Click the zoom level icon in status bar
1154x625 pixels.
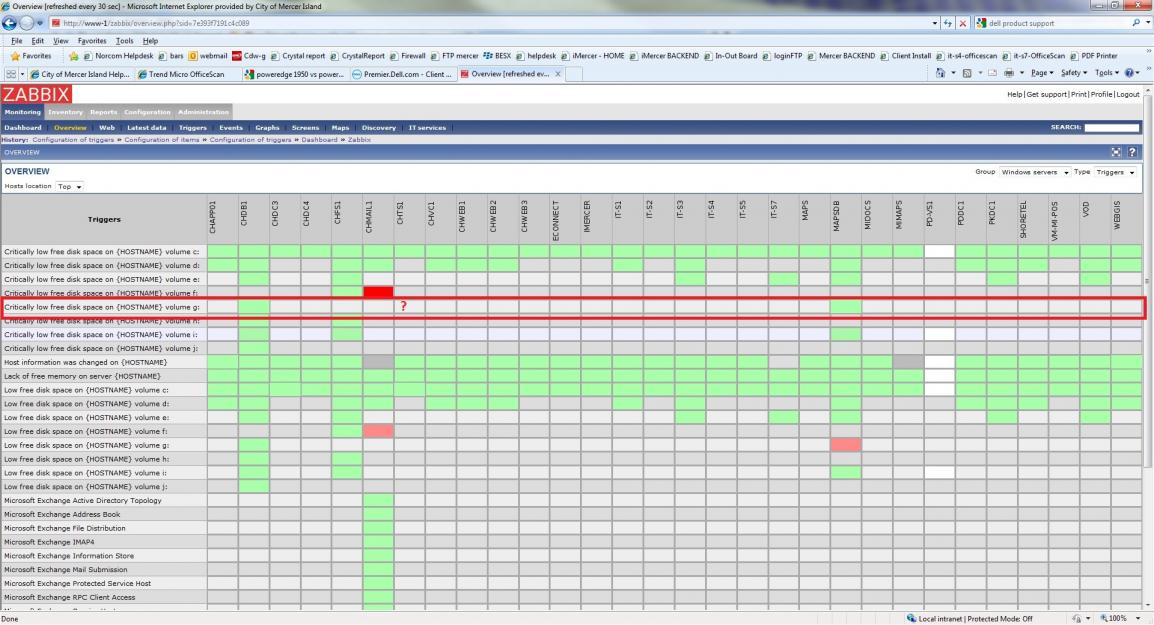coord(1105,618)
